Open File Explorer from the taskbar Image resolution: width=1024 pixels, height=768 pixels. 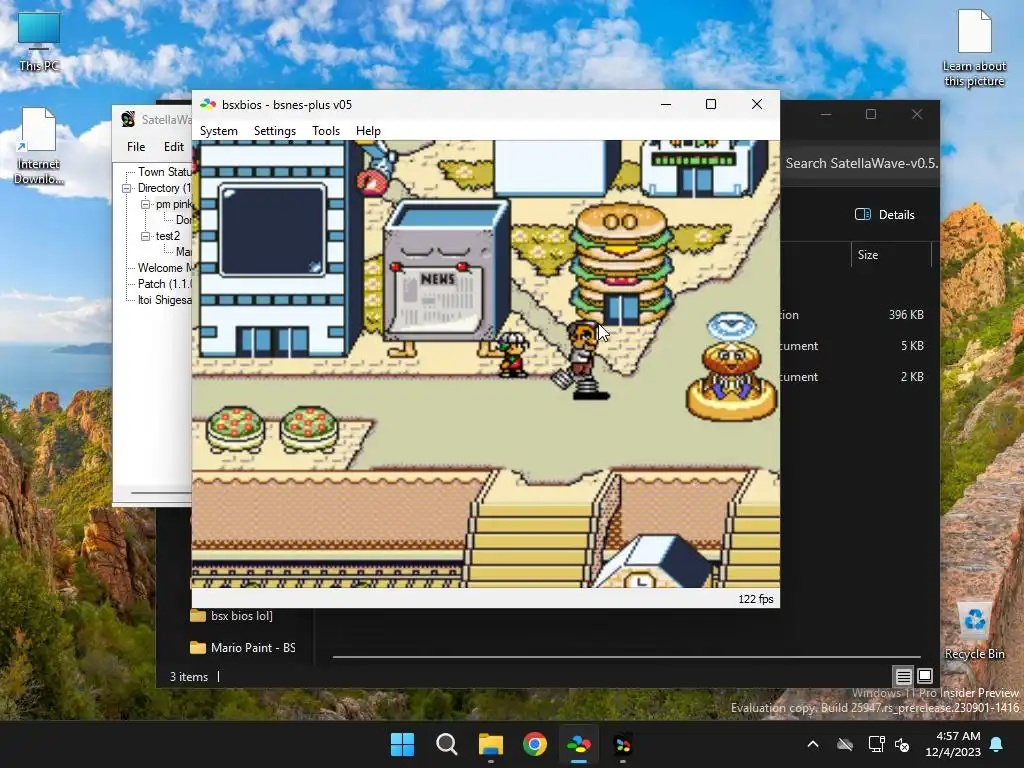[490, 744]
